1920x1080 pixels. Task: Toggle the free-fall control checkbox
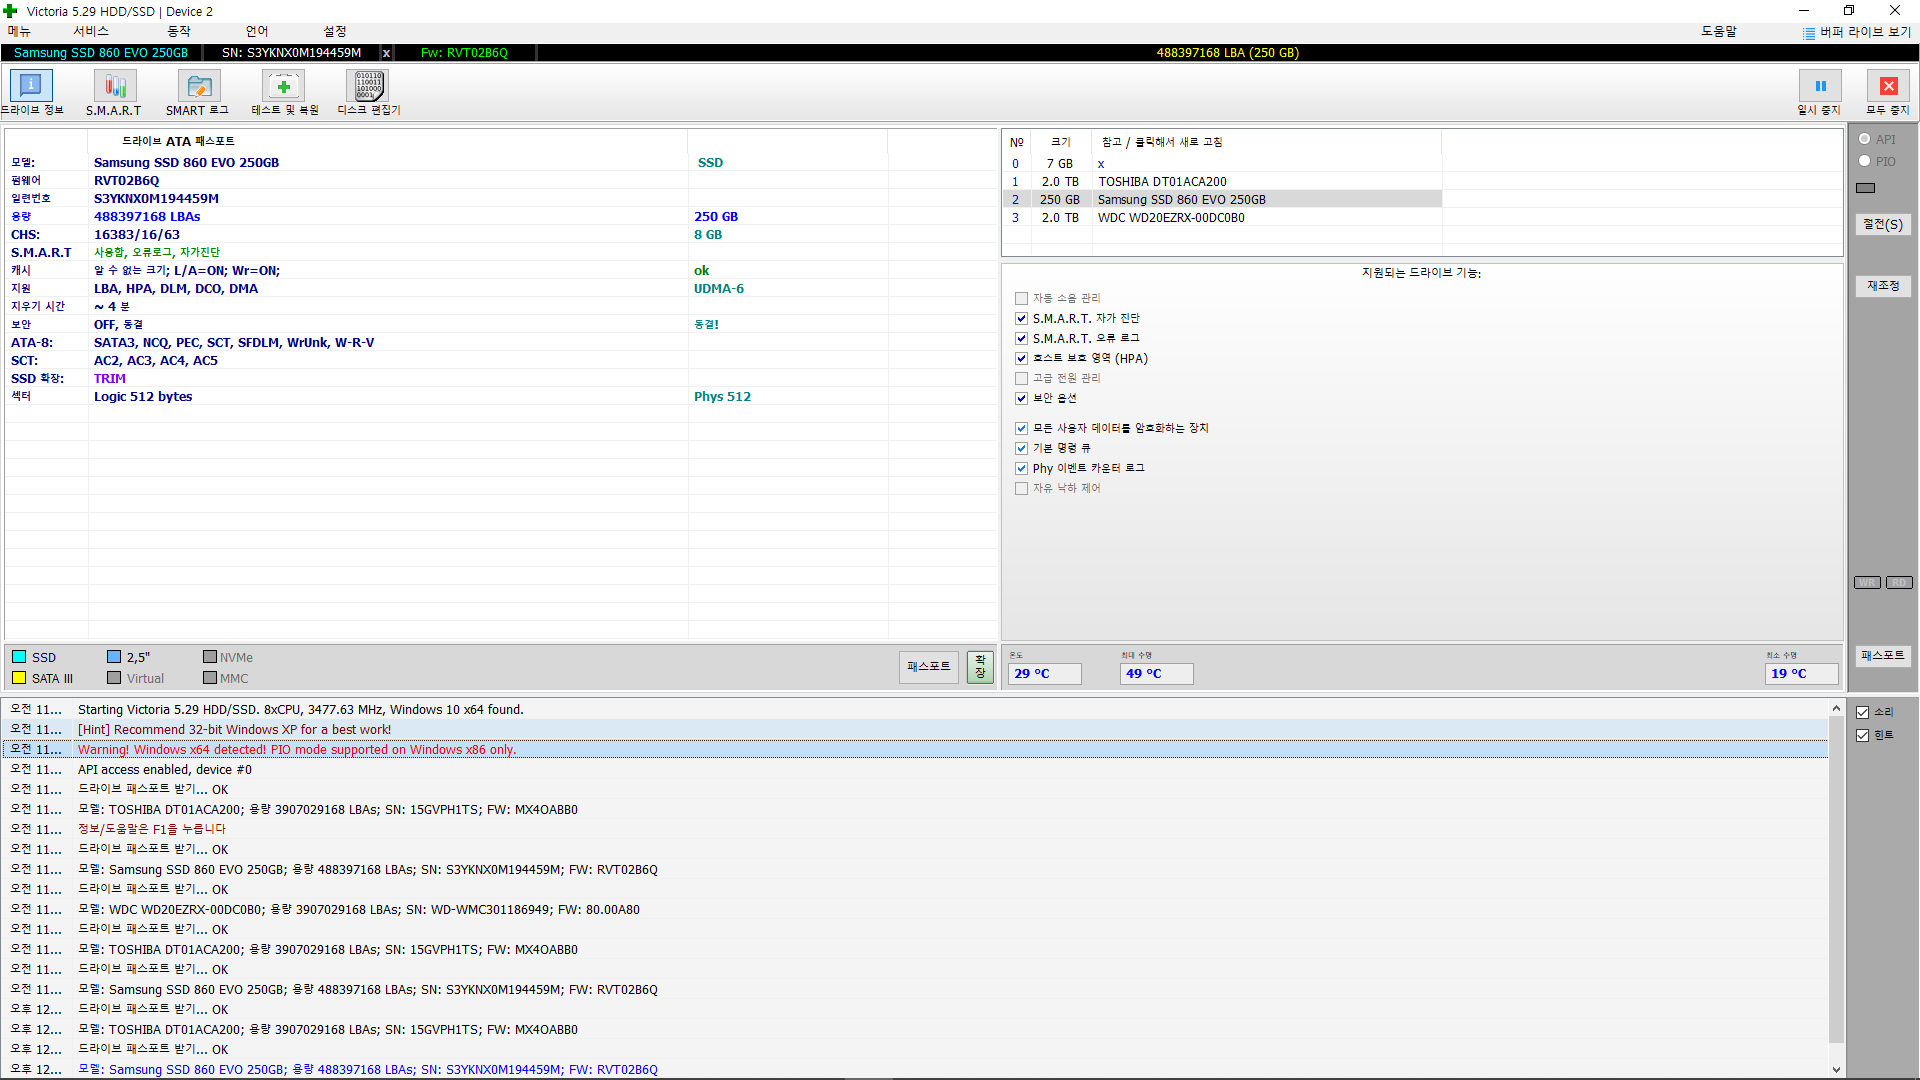click(1021, 489)
